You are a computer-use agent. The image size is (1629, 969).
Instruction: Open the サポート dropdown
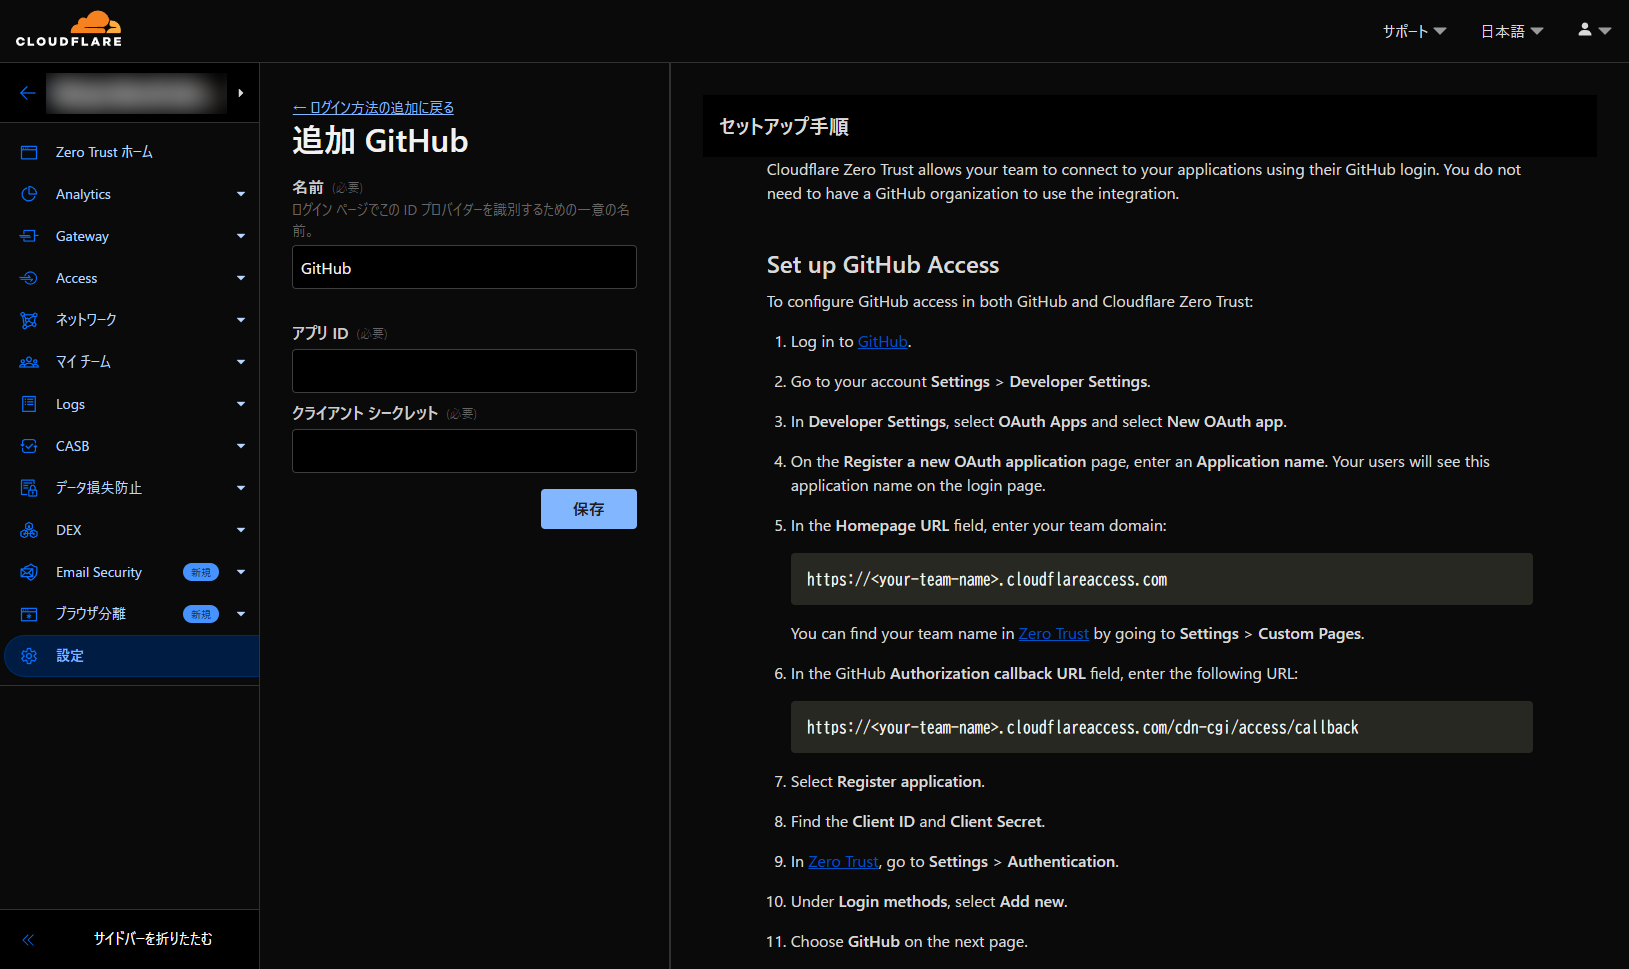(x=1415, y=31)
